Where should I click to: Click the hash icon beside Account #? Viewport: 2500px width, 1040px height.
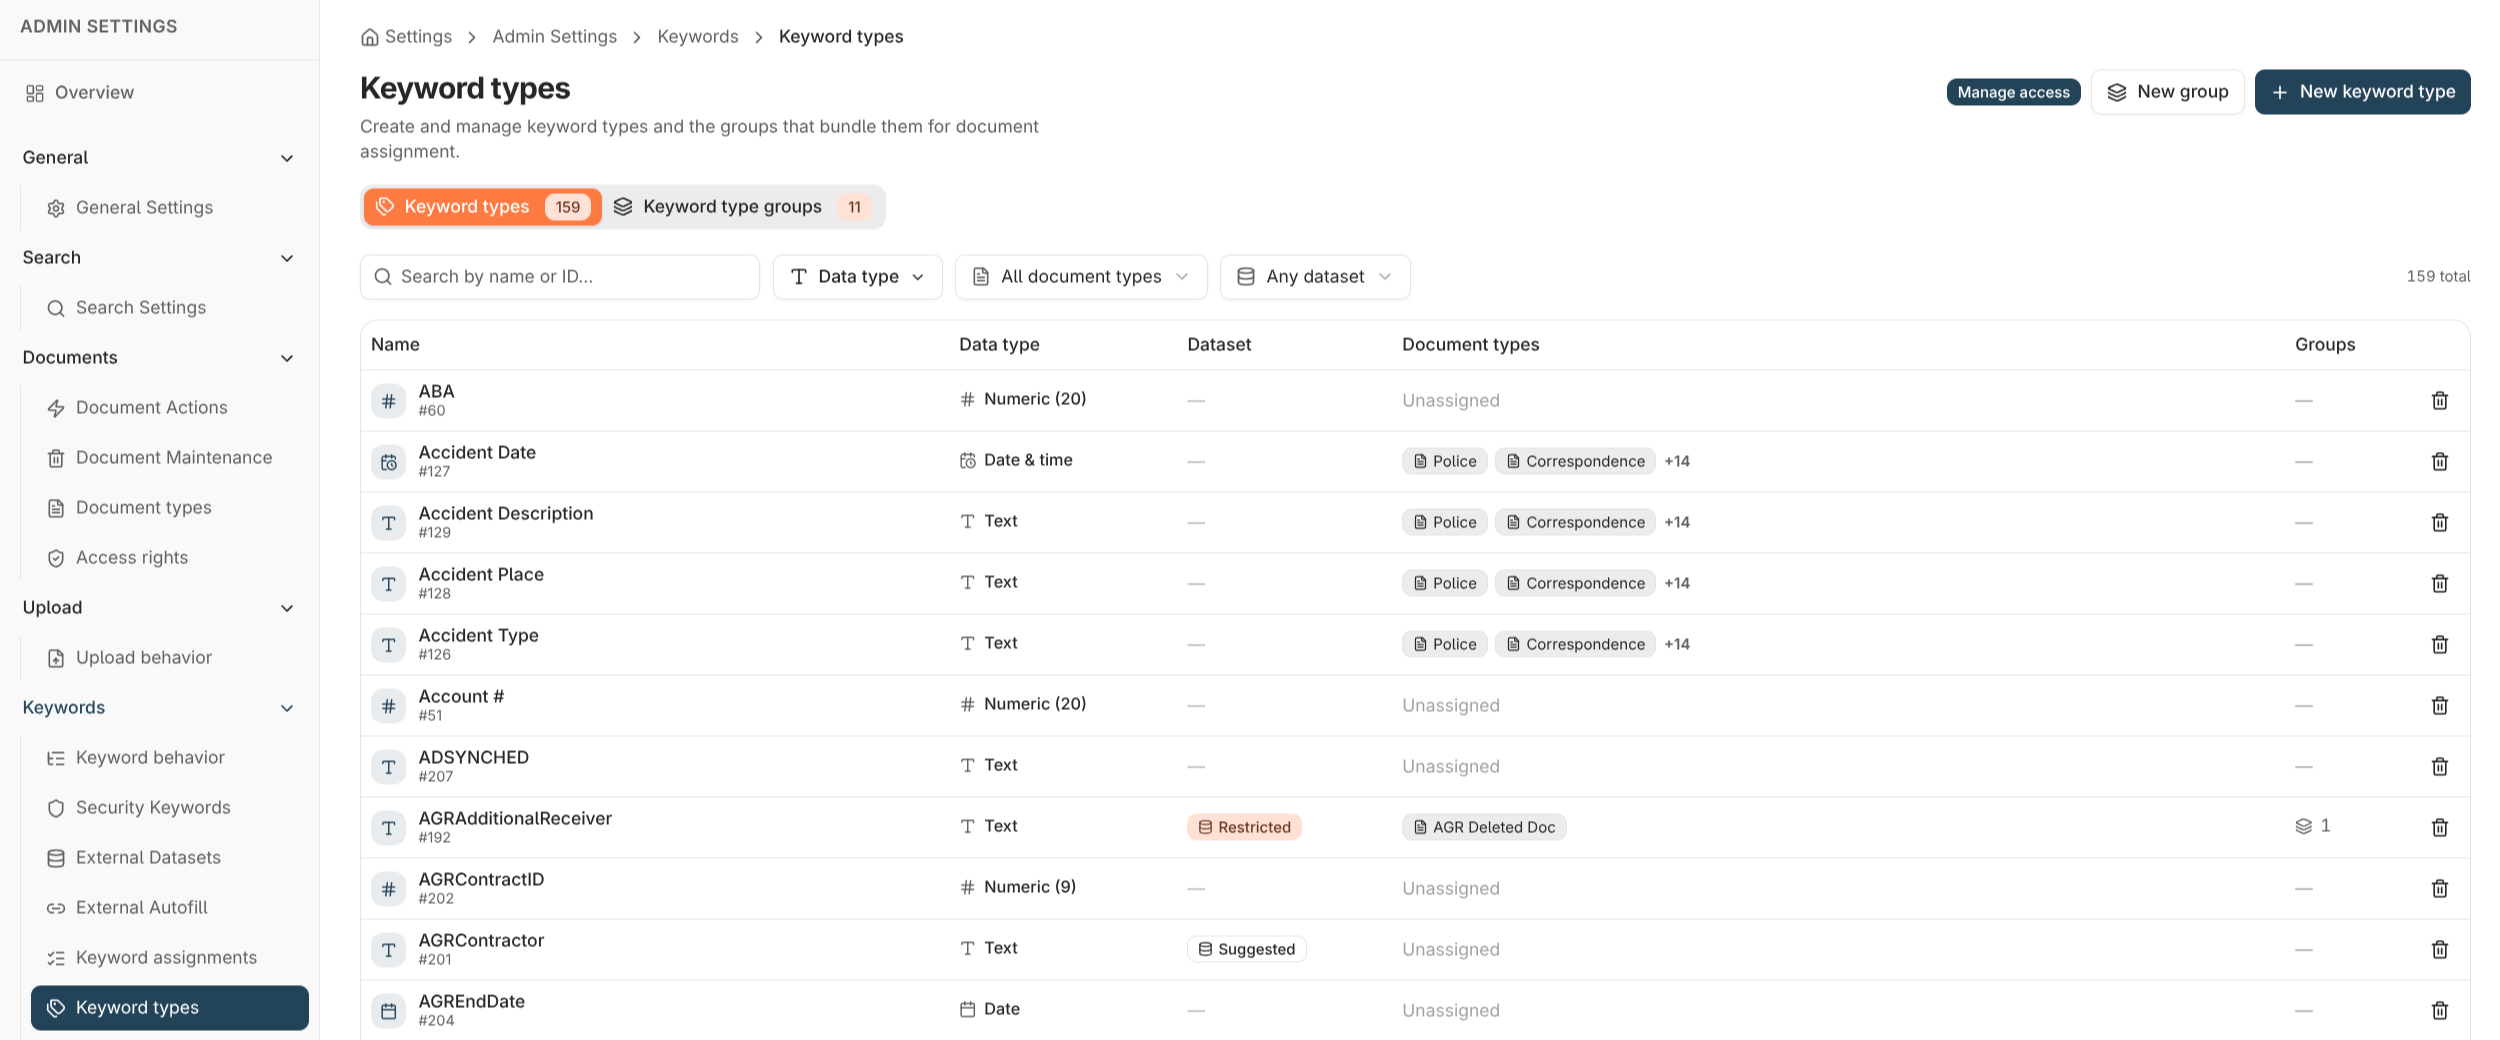[x=388, y=706]
